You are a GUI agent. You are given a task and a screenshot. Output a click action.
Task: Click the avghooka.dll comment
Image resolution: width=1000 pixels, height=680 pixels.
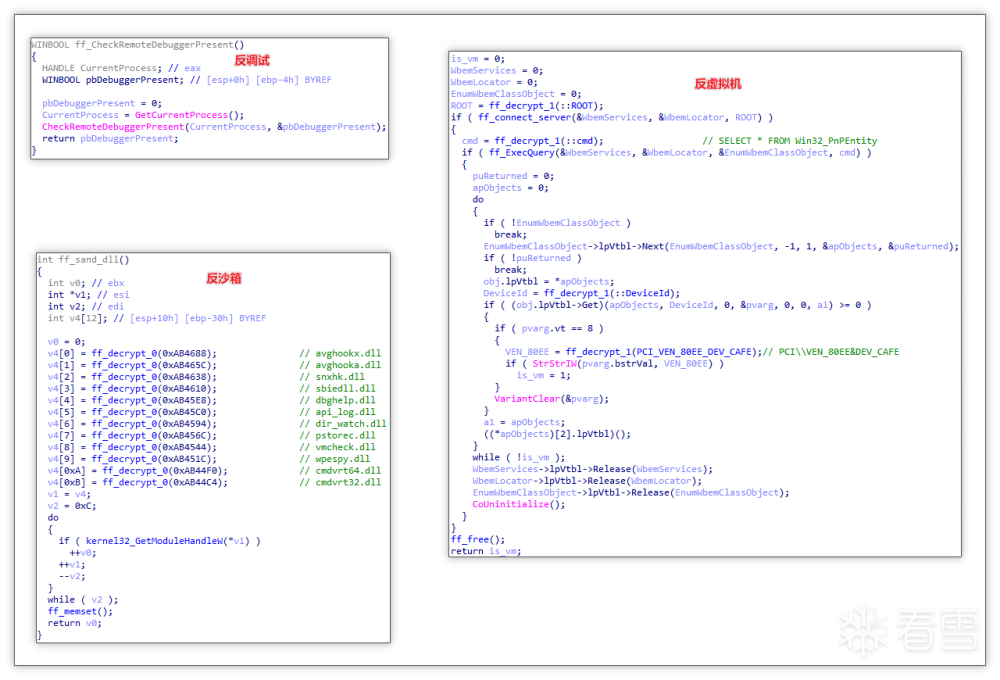[341, 365]
